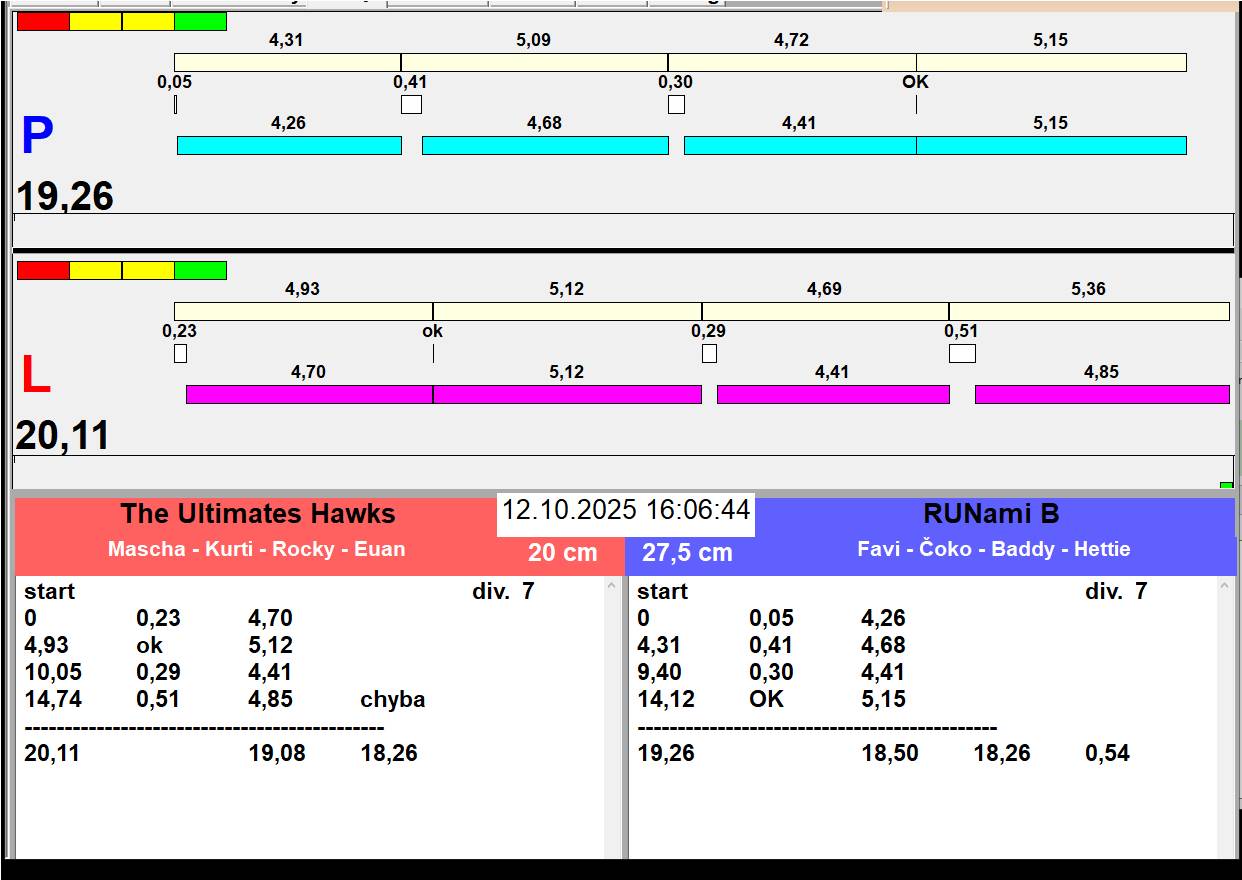Viewport: 1242px width, 880px height.
Task: Click the 0,23 start box in lane L
Action: (180, 353)
